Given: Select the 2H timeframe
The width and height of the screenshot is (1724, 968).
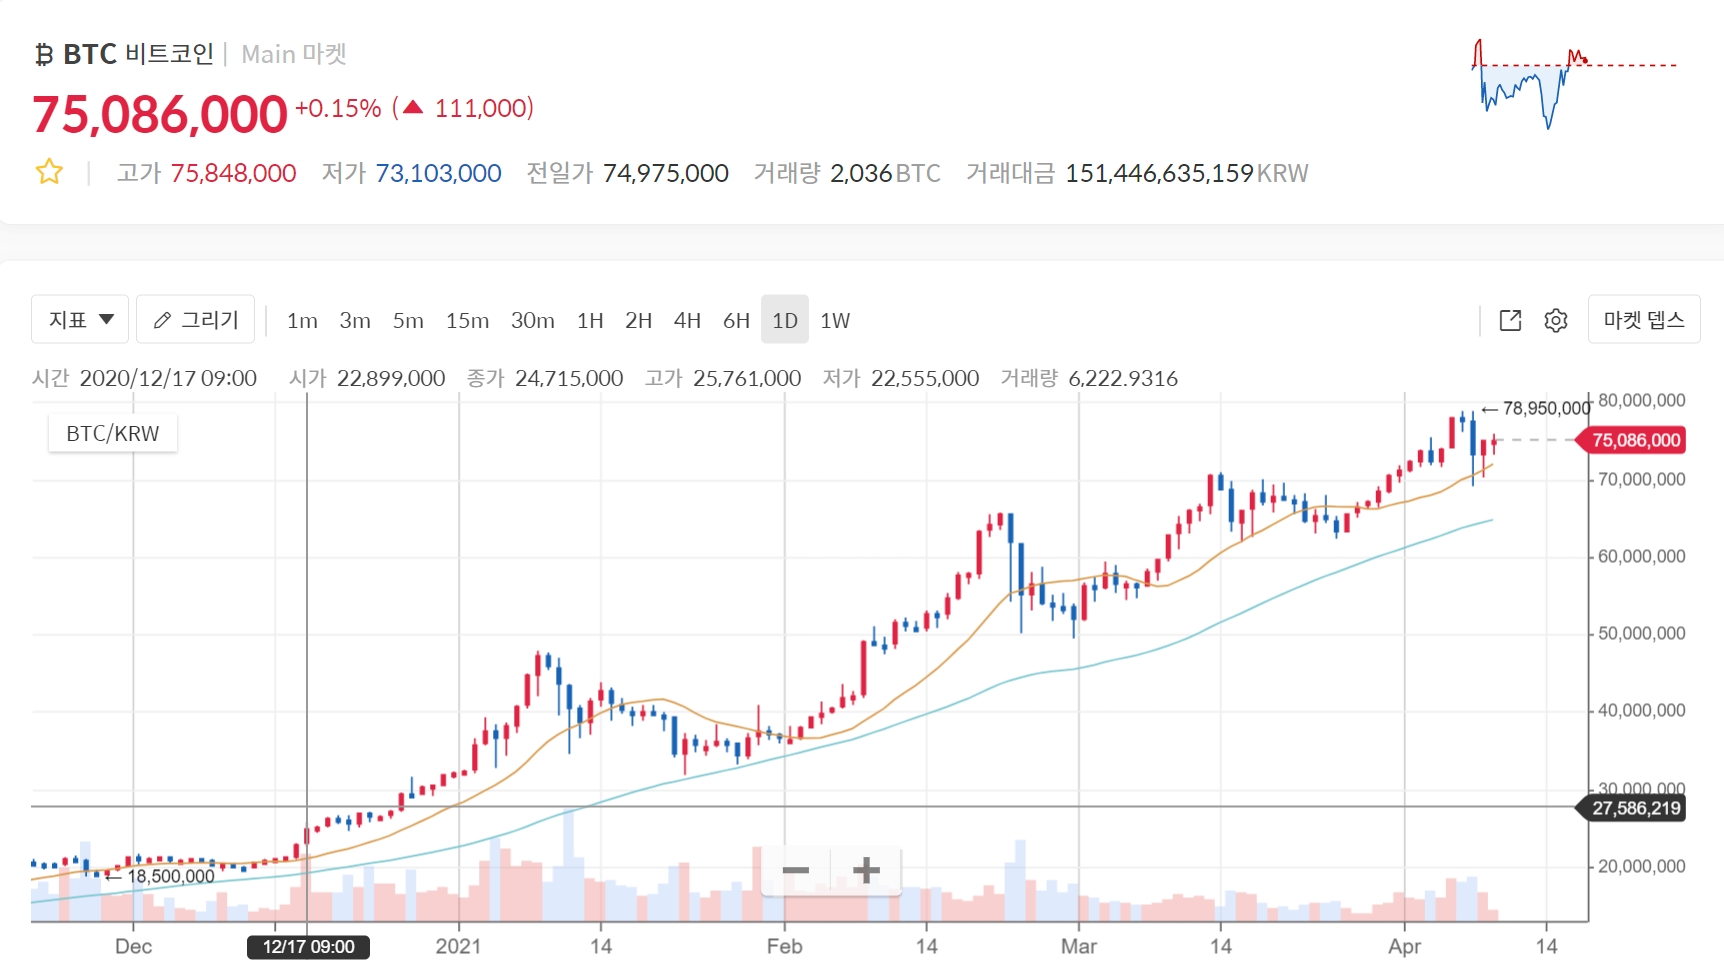Looking at the screenshot, I should [x=638, y=320].
